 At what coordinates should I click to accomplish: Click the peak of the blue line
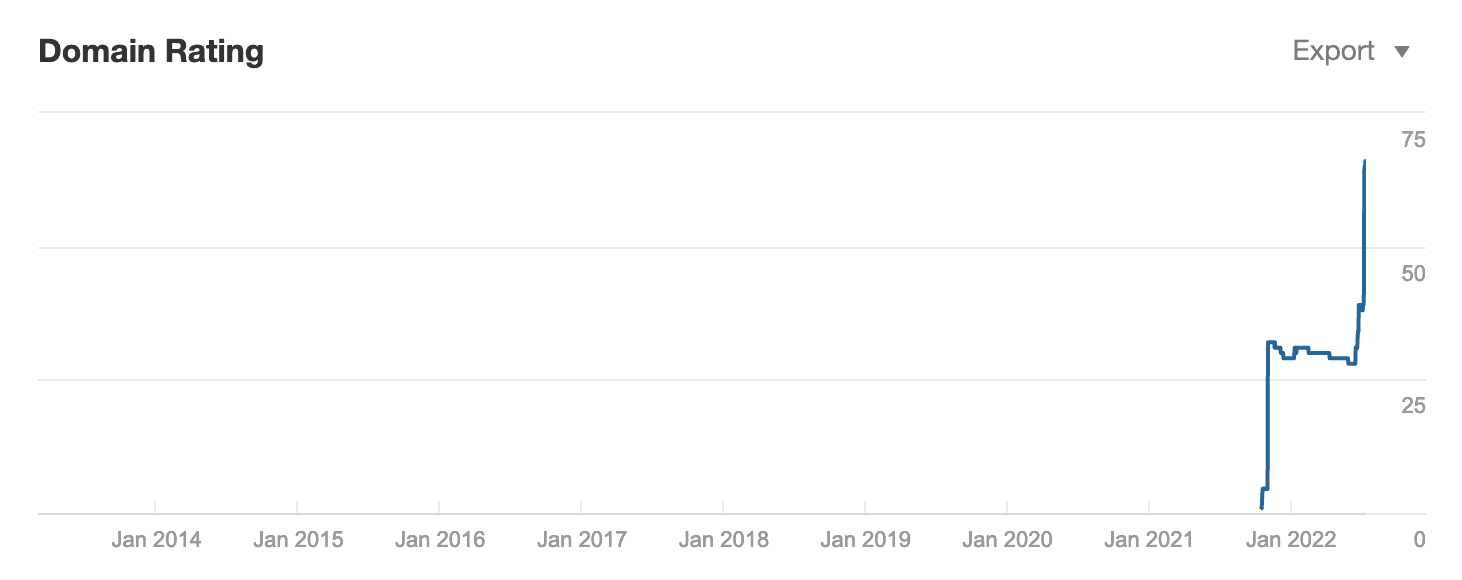[1365, 161]
